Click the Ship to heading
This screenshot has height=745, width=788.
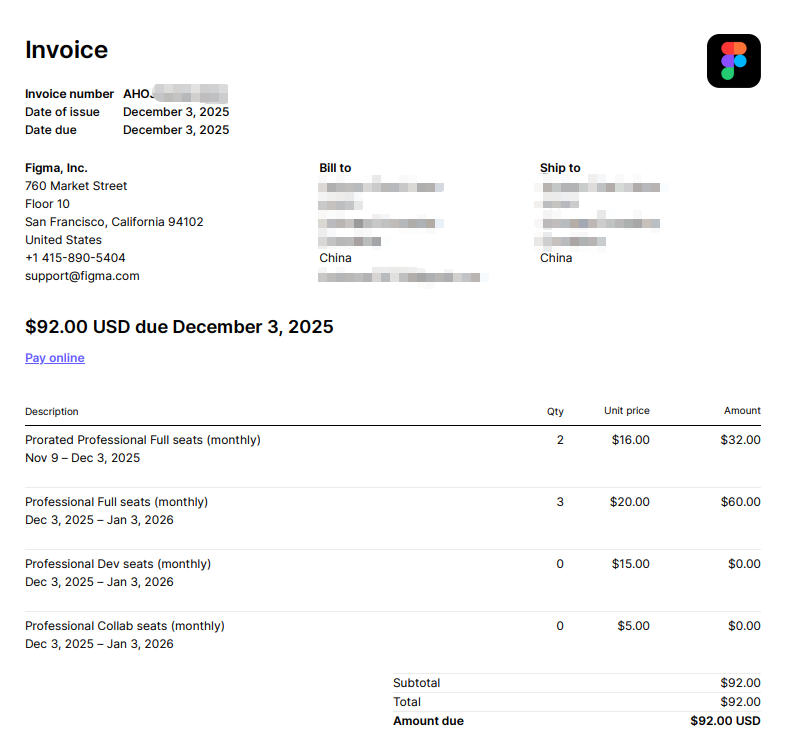pyautogui.click(x=560, y=168)
